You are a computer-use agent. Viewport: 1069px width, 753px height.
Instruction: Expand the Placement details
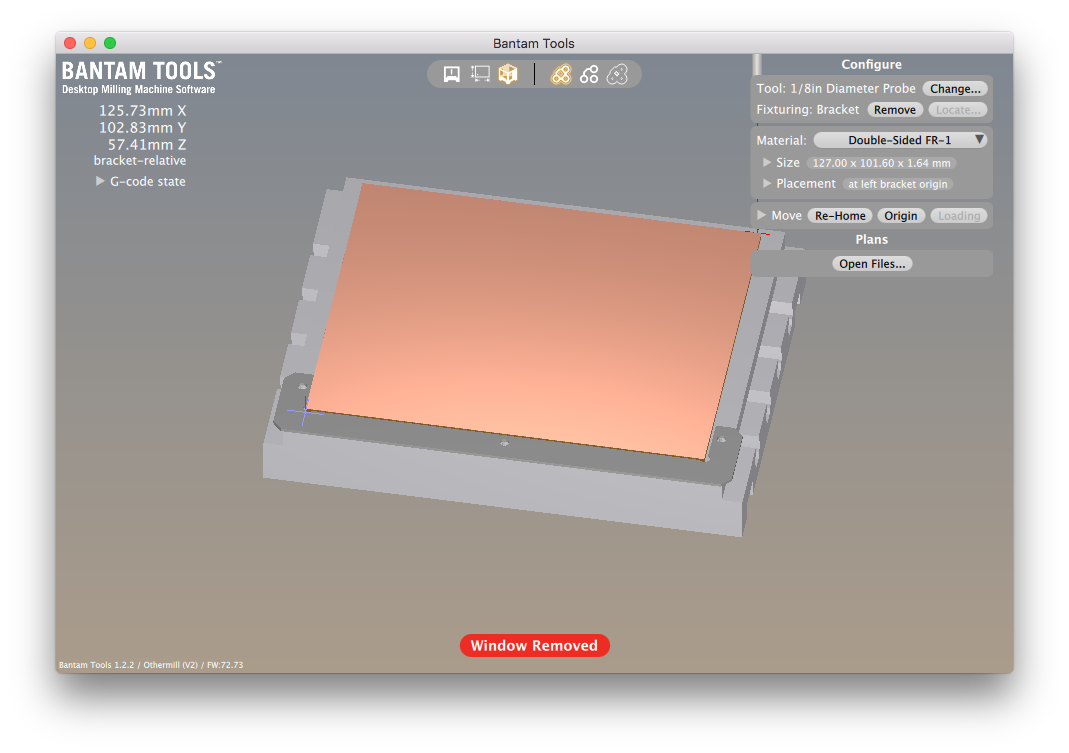click(x=767, y=183)
